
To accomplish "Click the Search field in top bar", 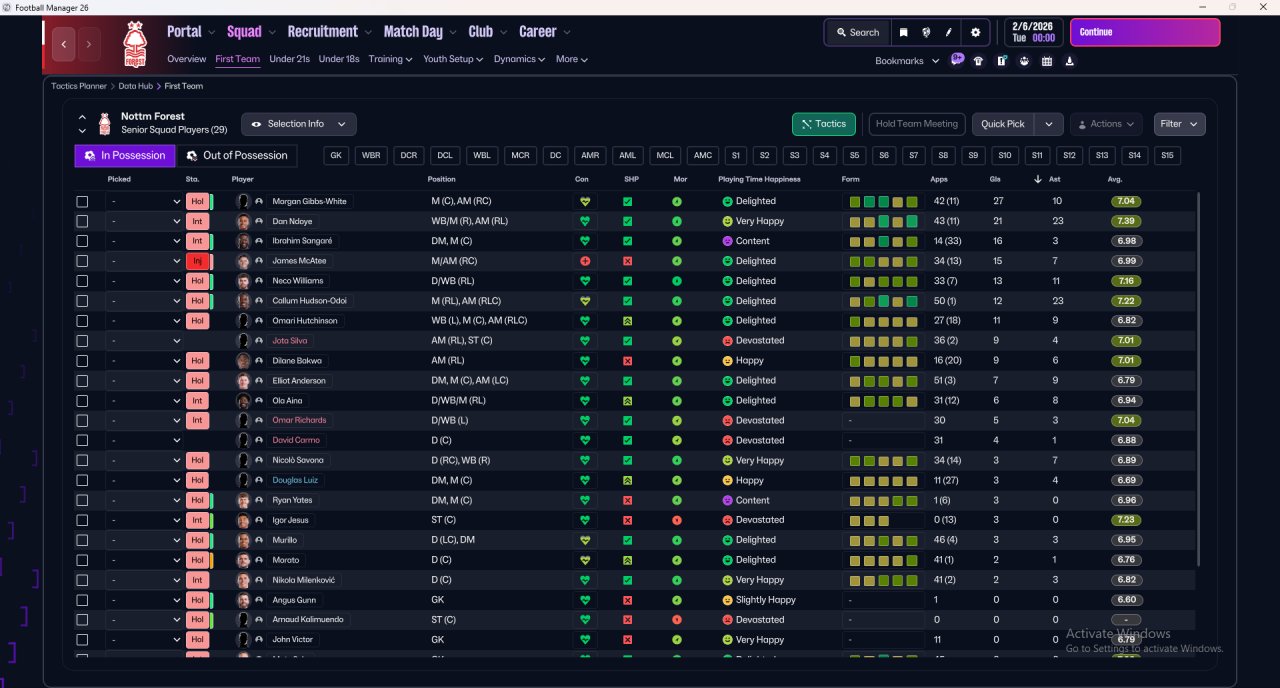I will click(857, 32).
